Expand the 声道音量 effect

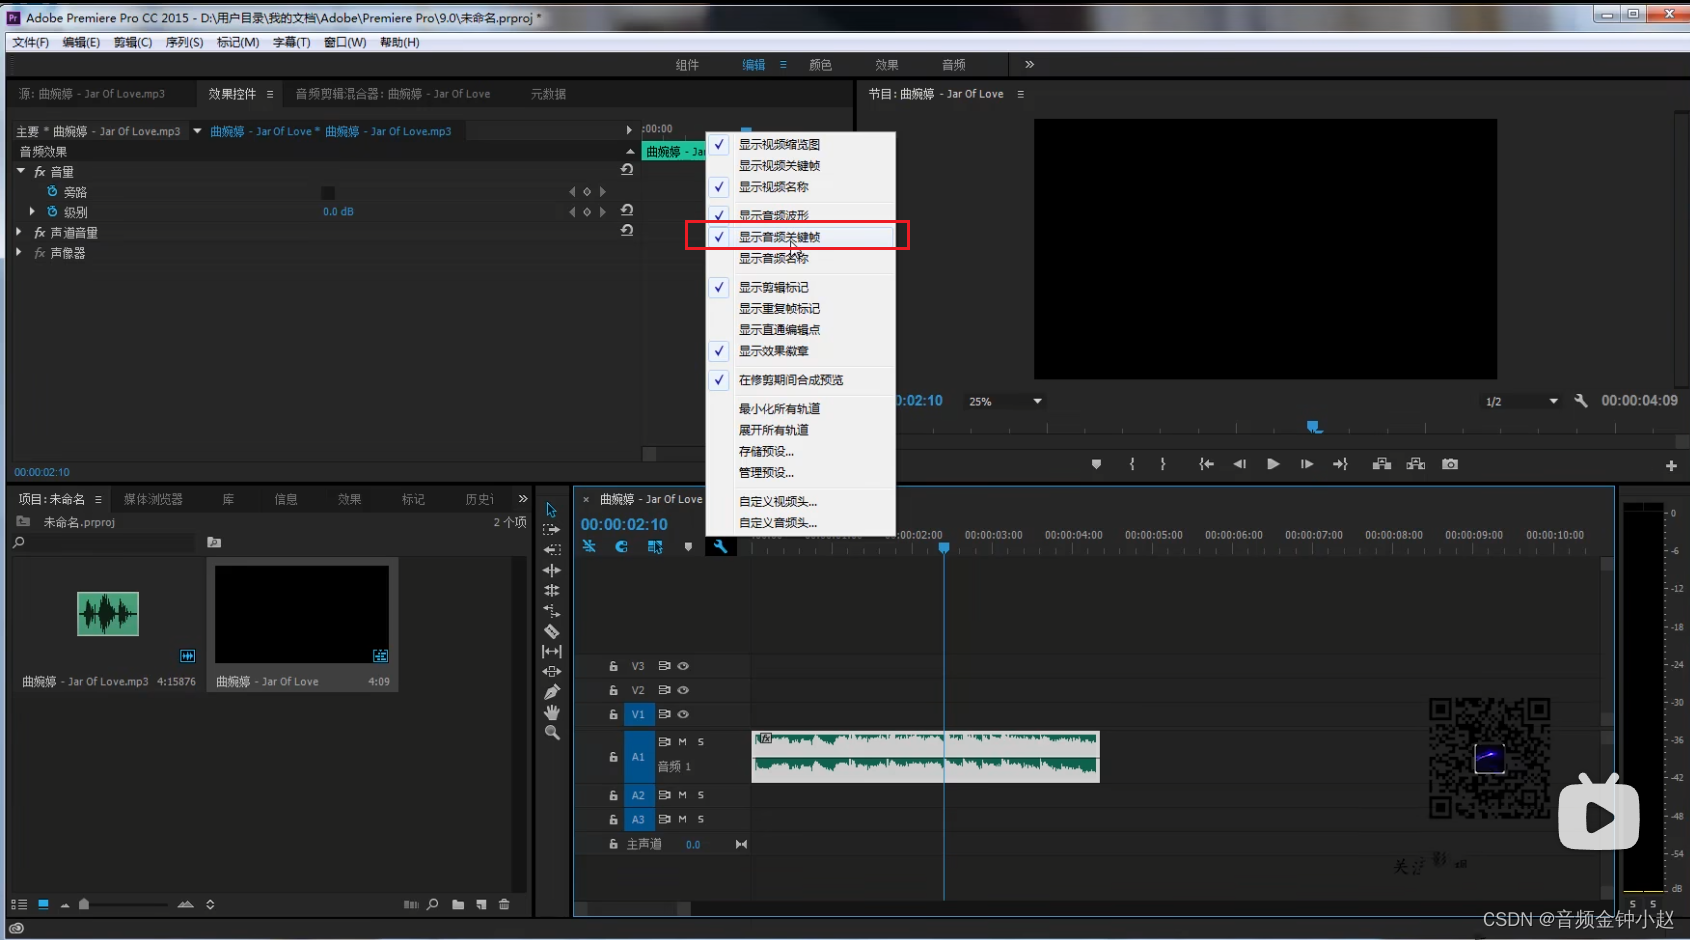[19, 232]
